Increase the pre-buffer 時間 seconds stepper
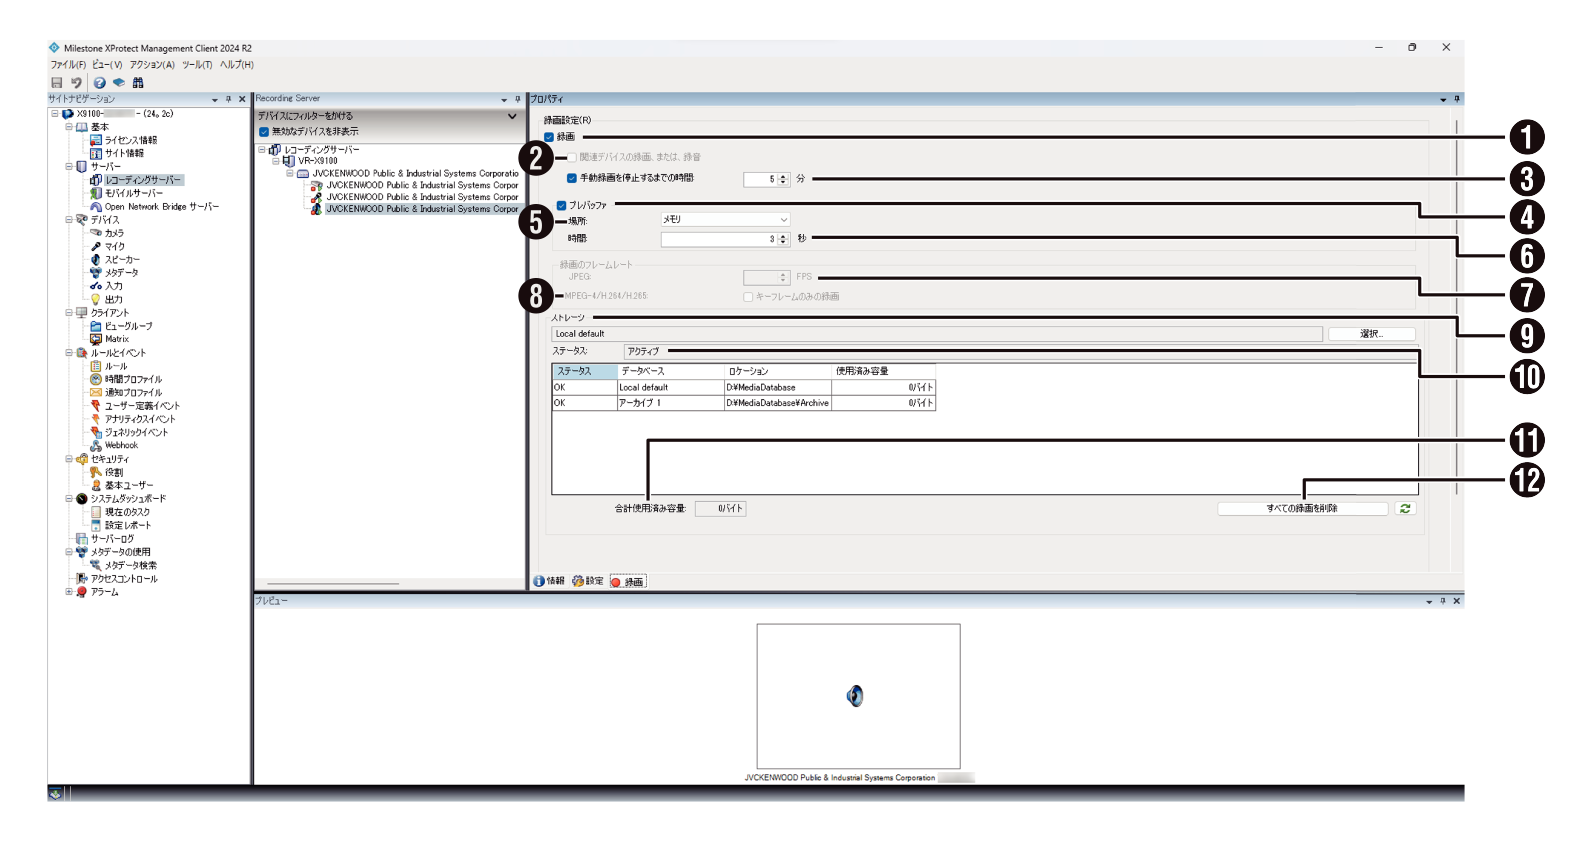Viewport: 1594px width, 841px height. [x=784, y=237]
